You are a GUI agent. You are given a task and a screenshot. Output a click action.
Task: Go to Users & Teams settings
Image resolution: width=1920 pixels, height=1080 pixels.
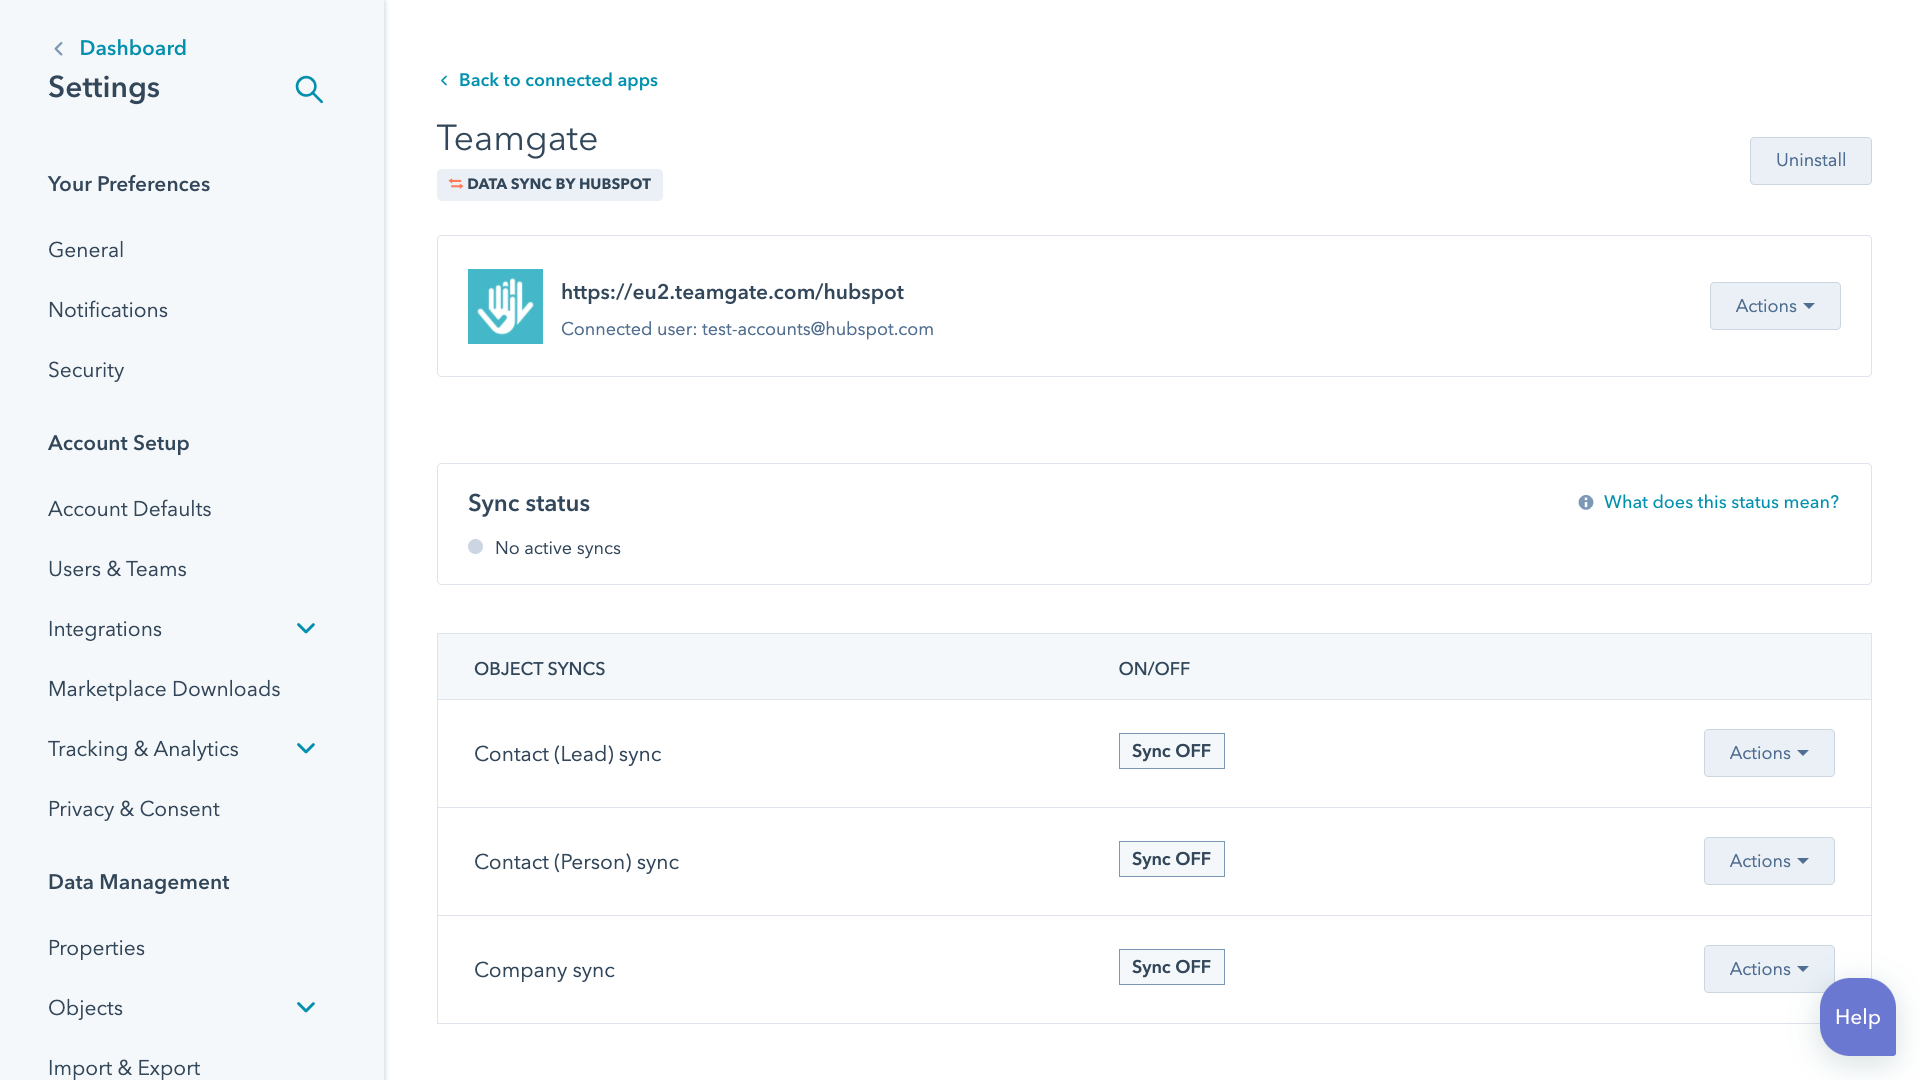117,569
